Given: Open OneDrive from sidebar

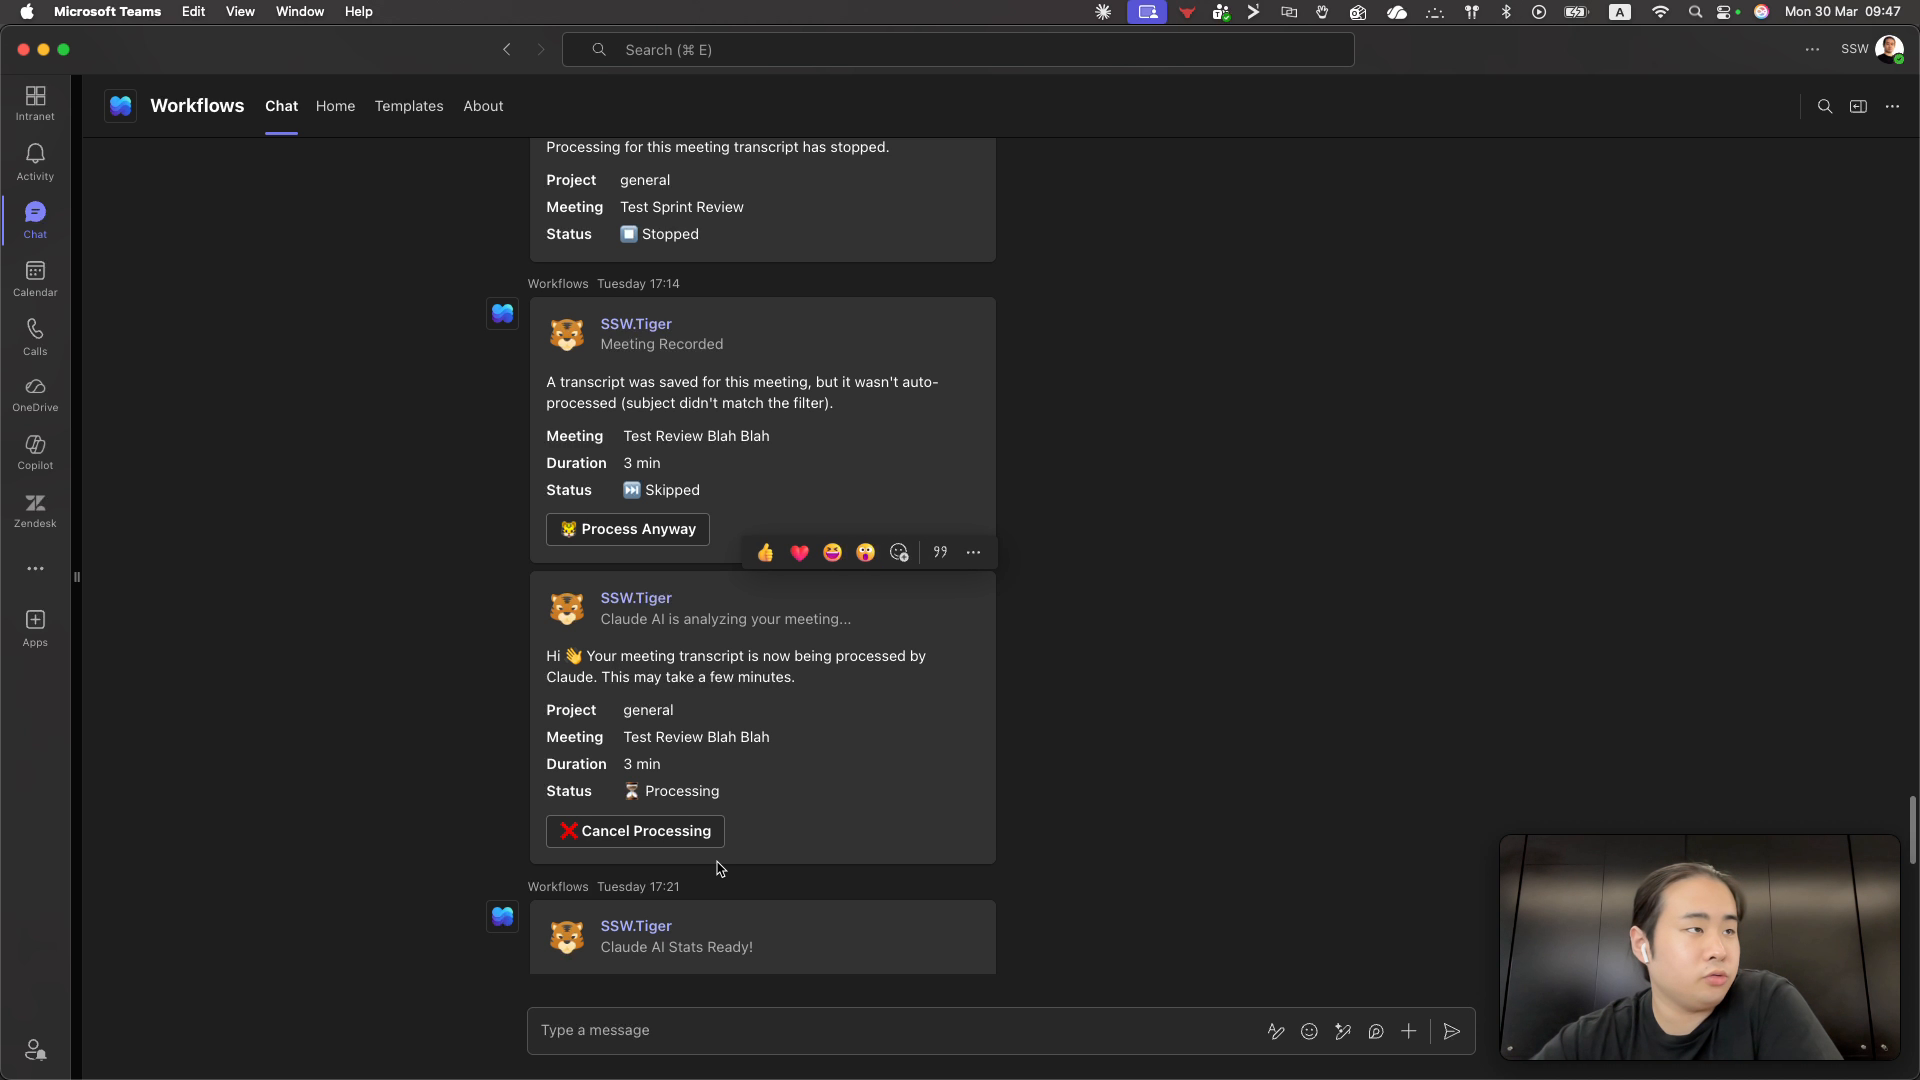Looking at the screenshot, I should (x=35, y=394).
